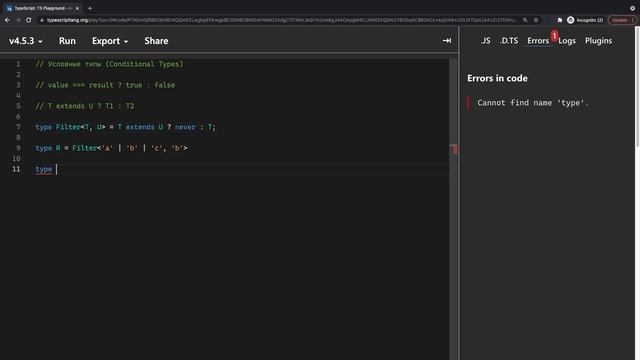The image size is (640, 360).
Task: Bookmark page with star icon
Action: 536,20
